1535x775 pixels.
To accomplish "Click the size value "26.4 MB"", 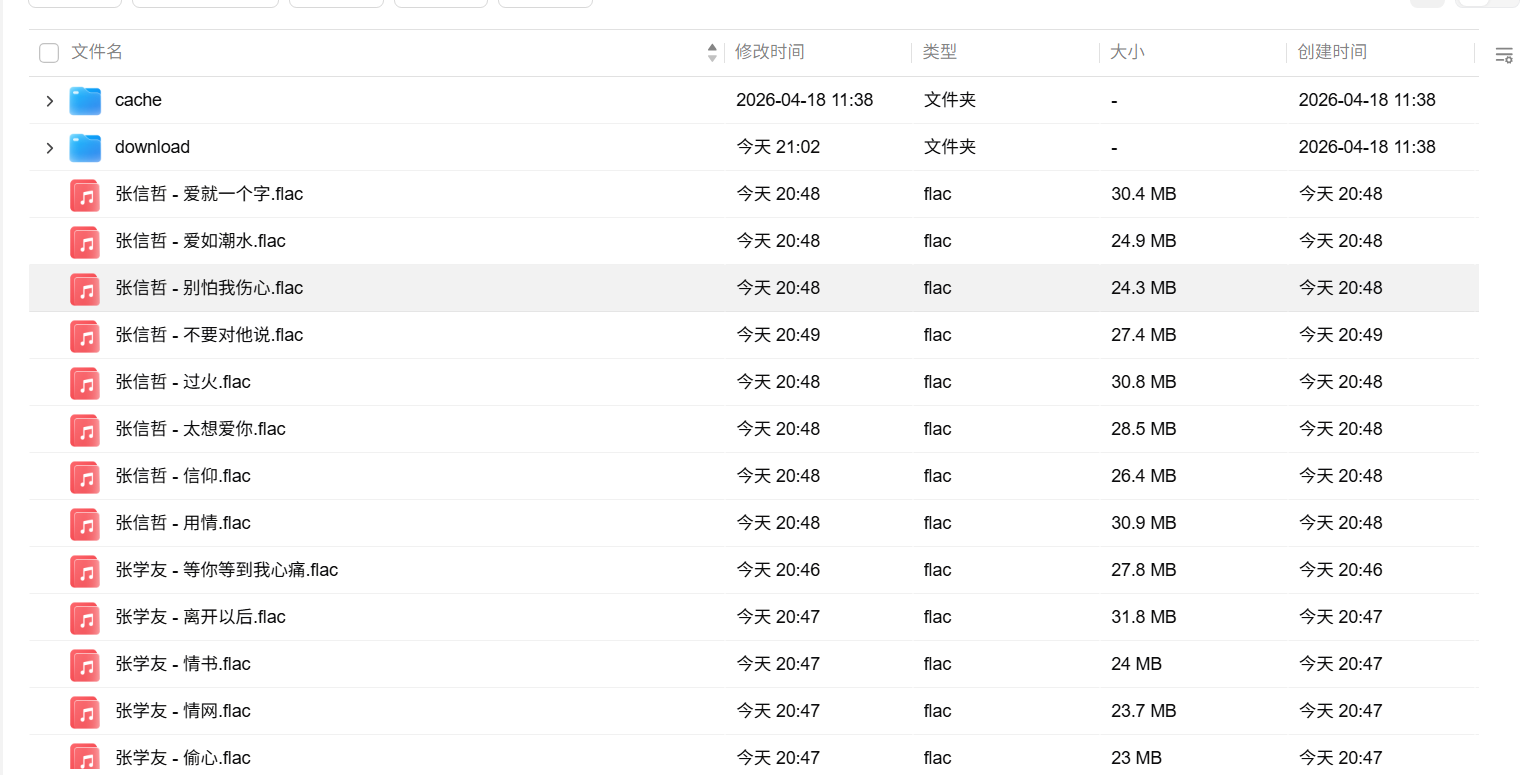I will tap(1144, 476).
